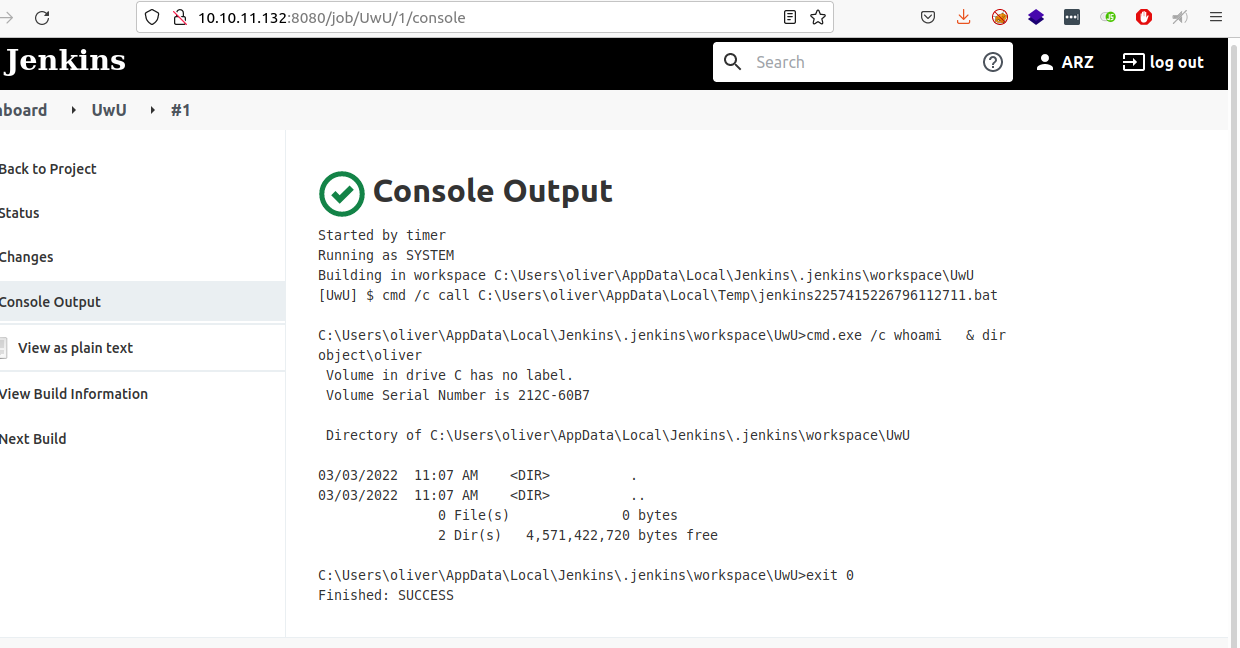
Task: Click the green success checkmark icon
Action: coord(341,193)
